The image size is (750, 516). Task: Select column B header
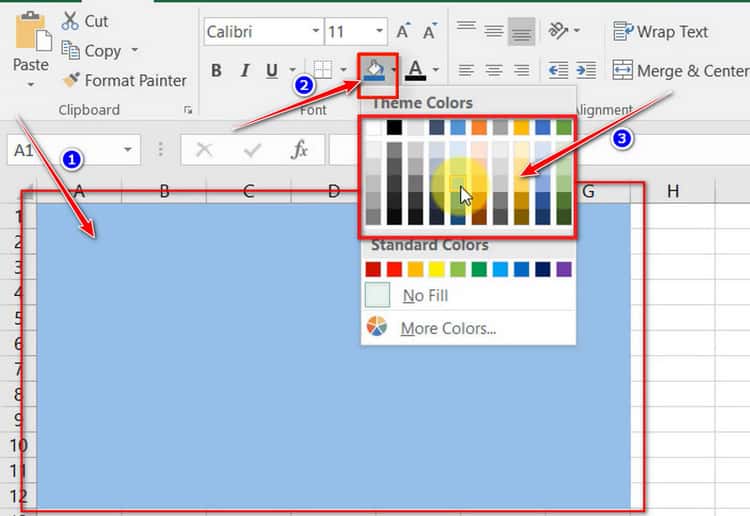tap(164, 191)
